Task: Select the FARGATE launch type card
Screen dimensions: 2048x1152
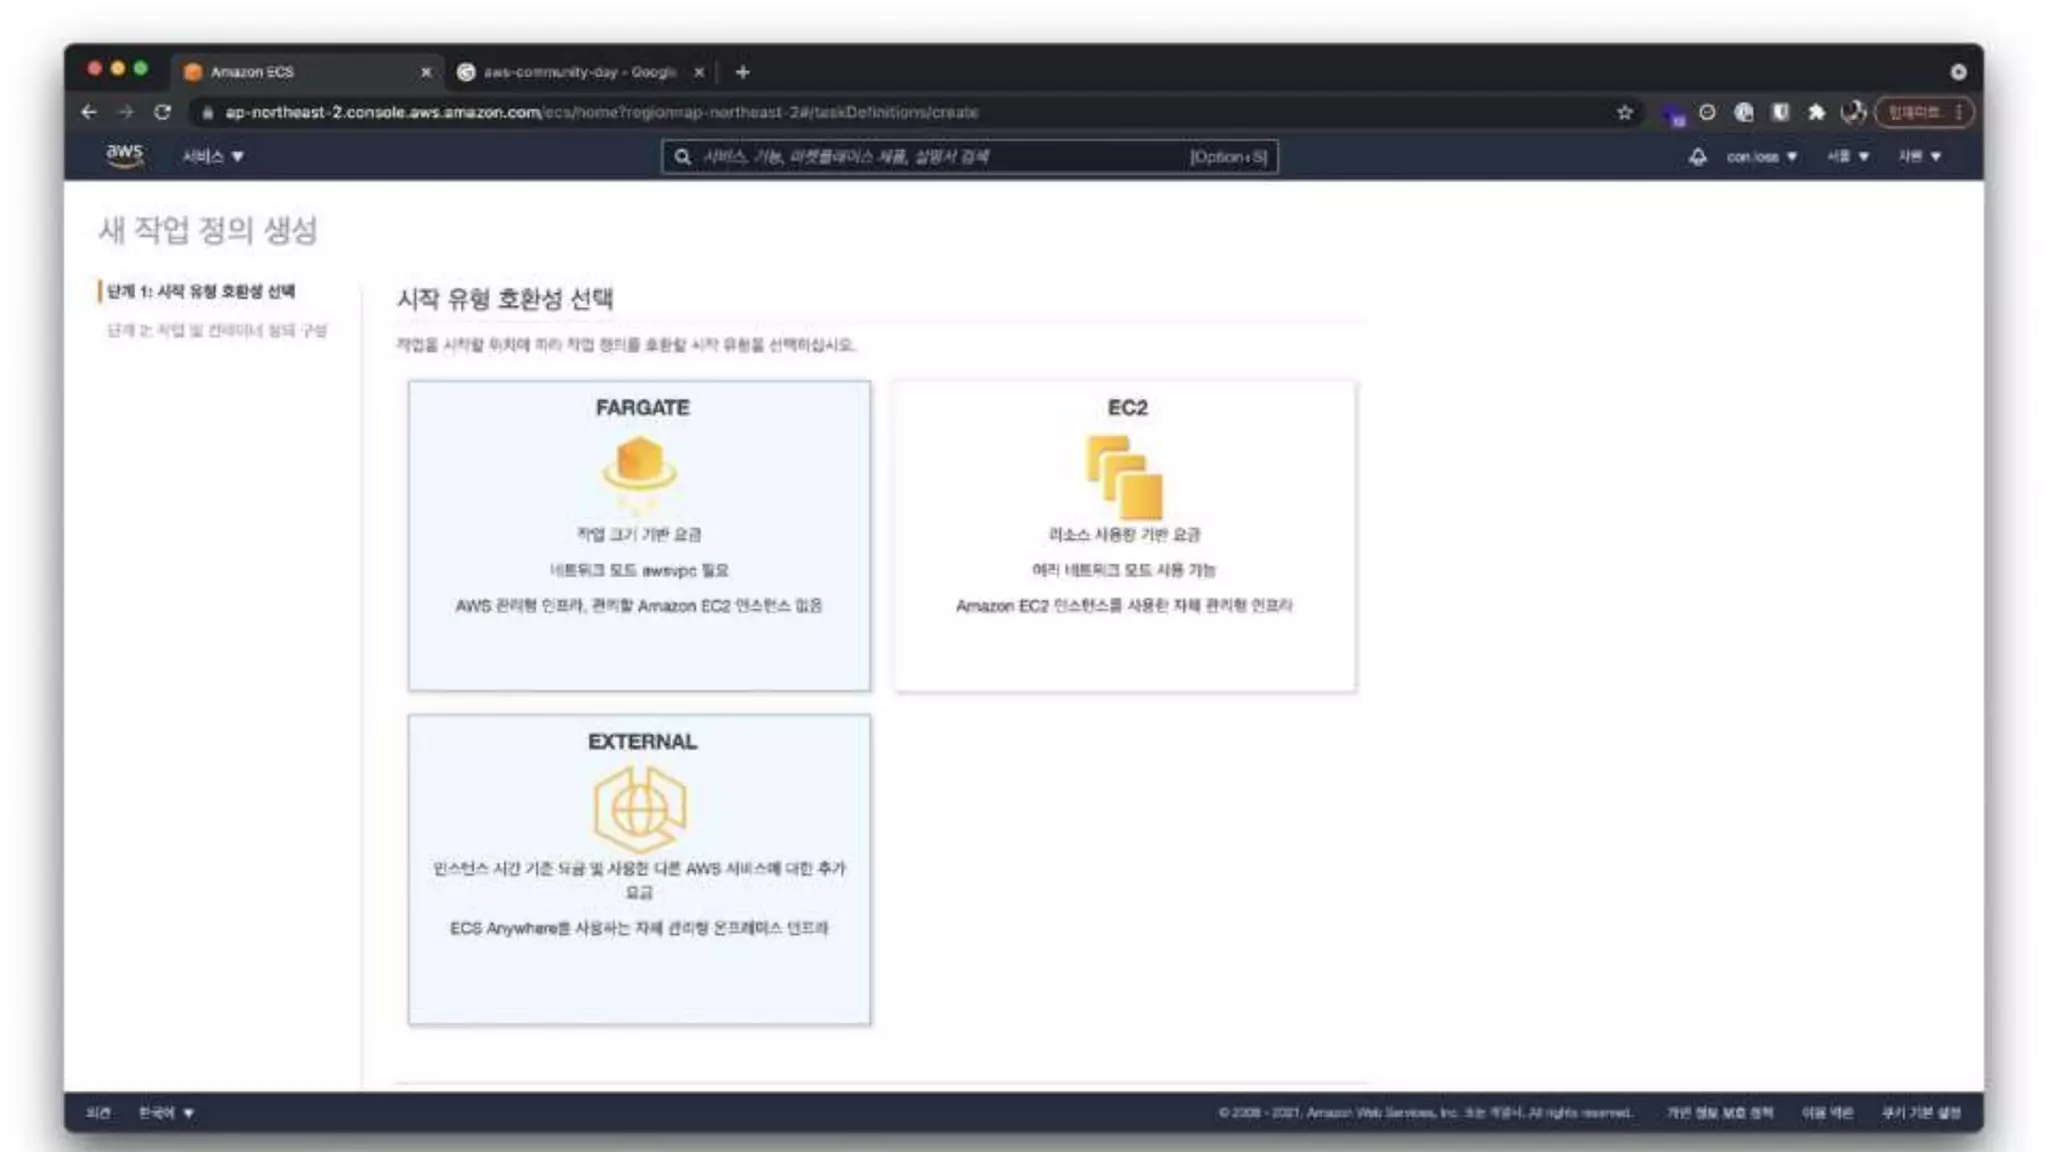Action: 639,535
